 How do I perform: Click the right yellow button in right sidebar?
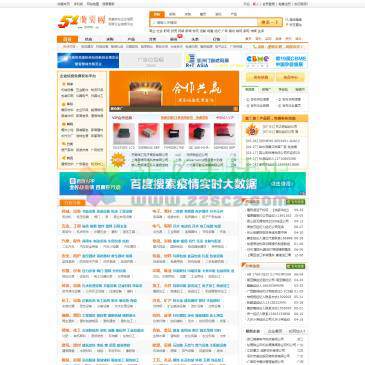(x=290, y=77)
